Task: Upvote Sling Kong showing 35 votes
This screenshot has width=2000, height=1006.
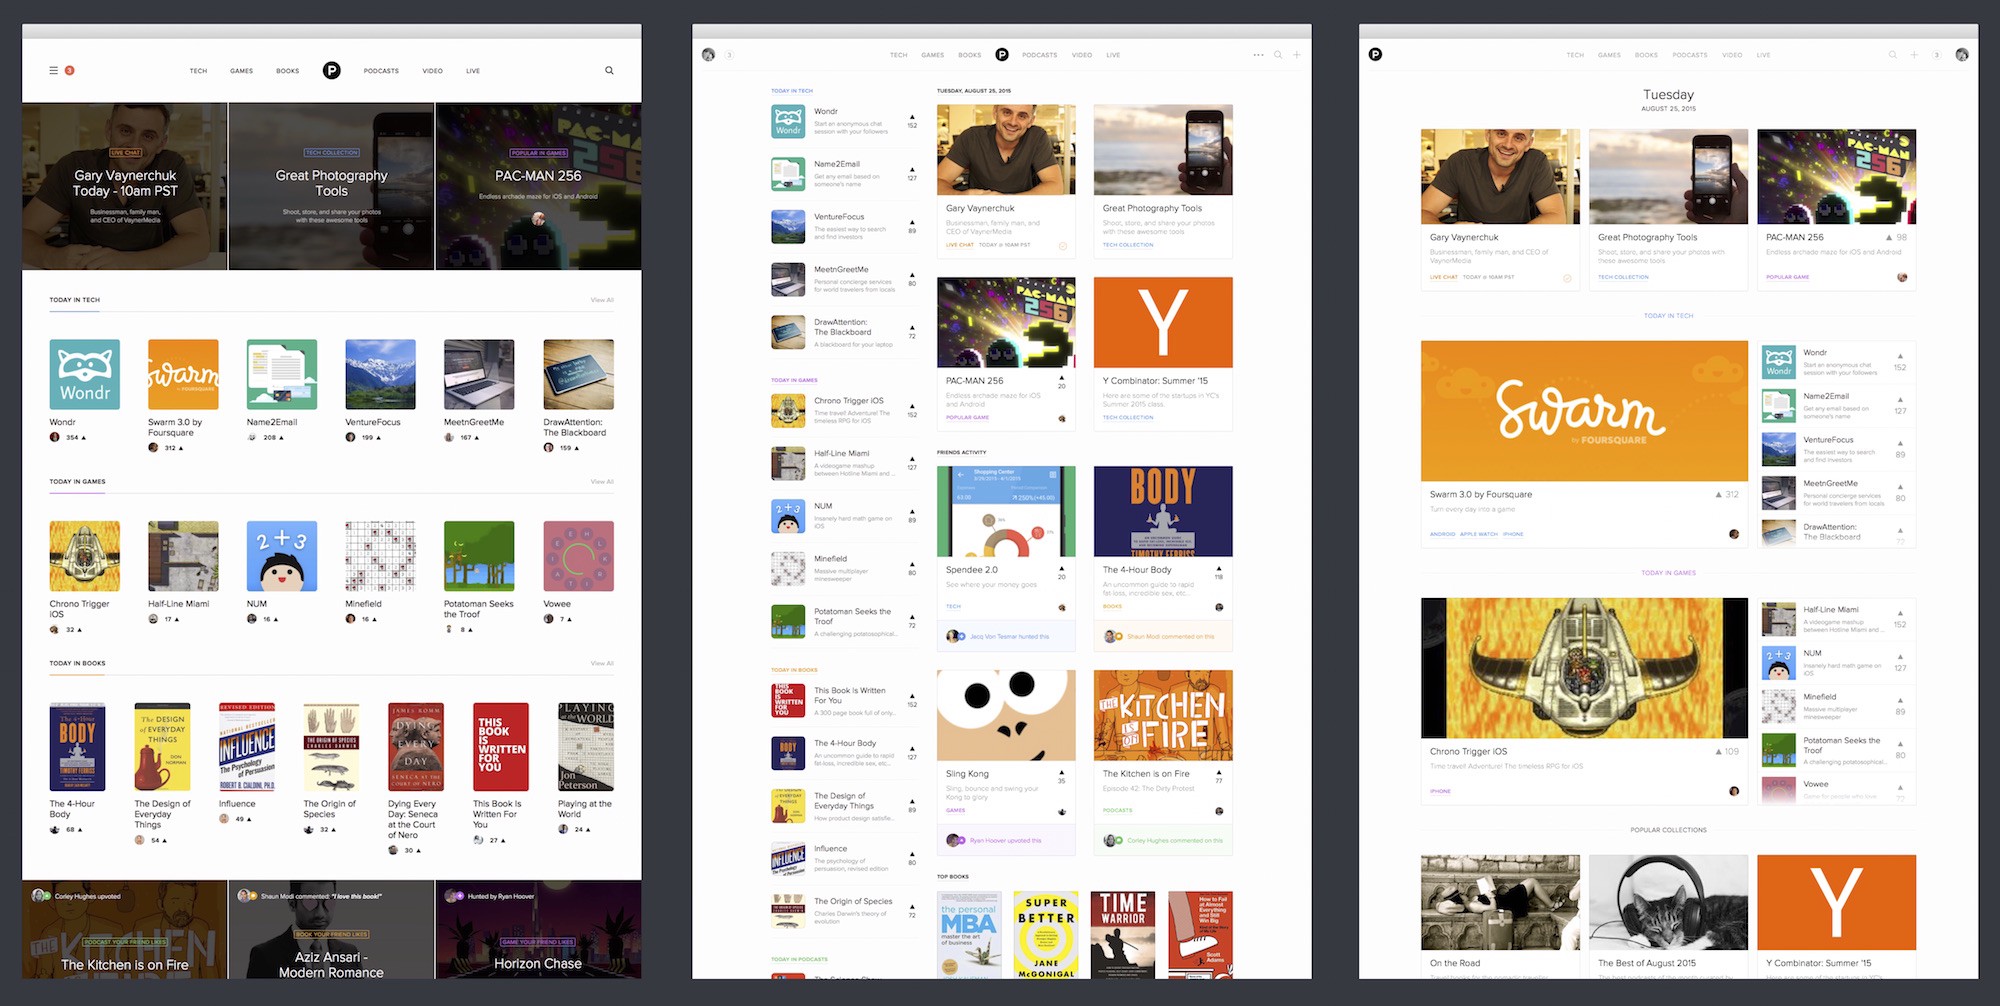Action: tap(1062, 772)
